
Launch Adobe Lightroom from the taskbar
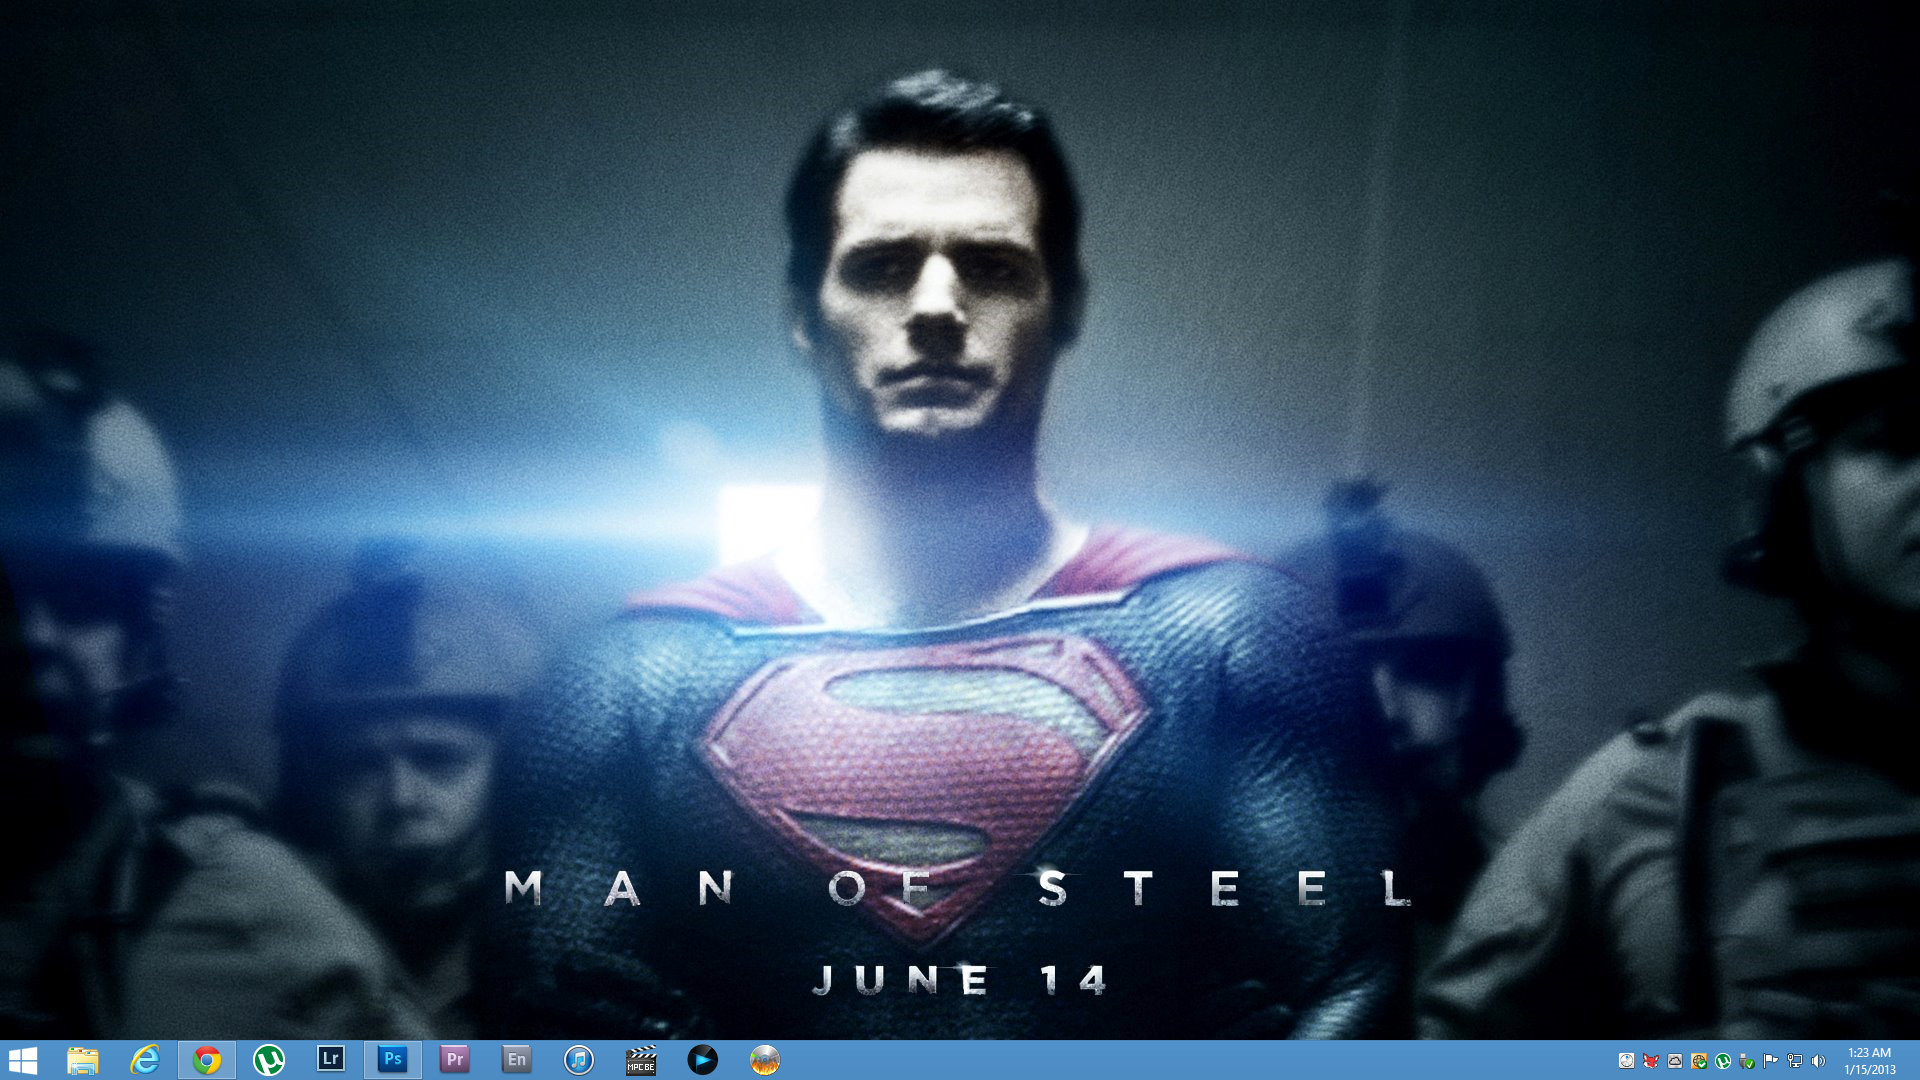[x=331, y=1059]
